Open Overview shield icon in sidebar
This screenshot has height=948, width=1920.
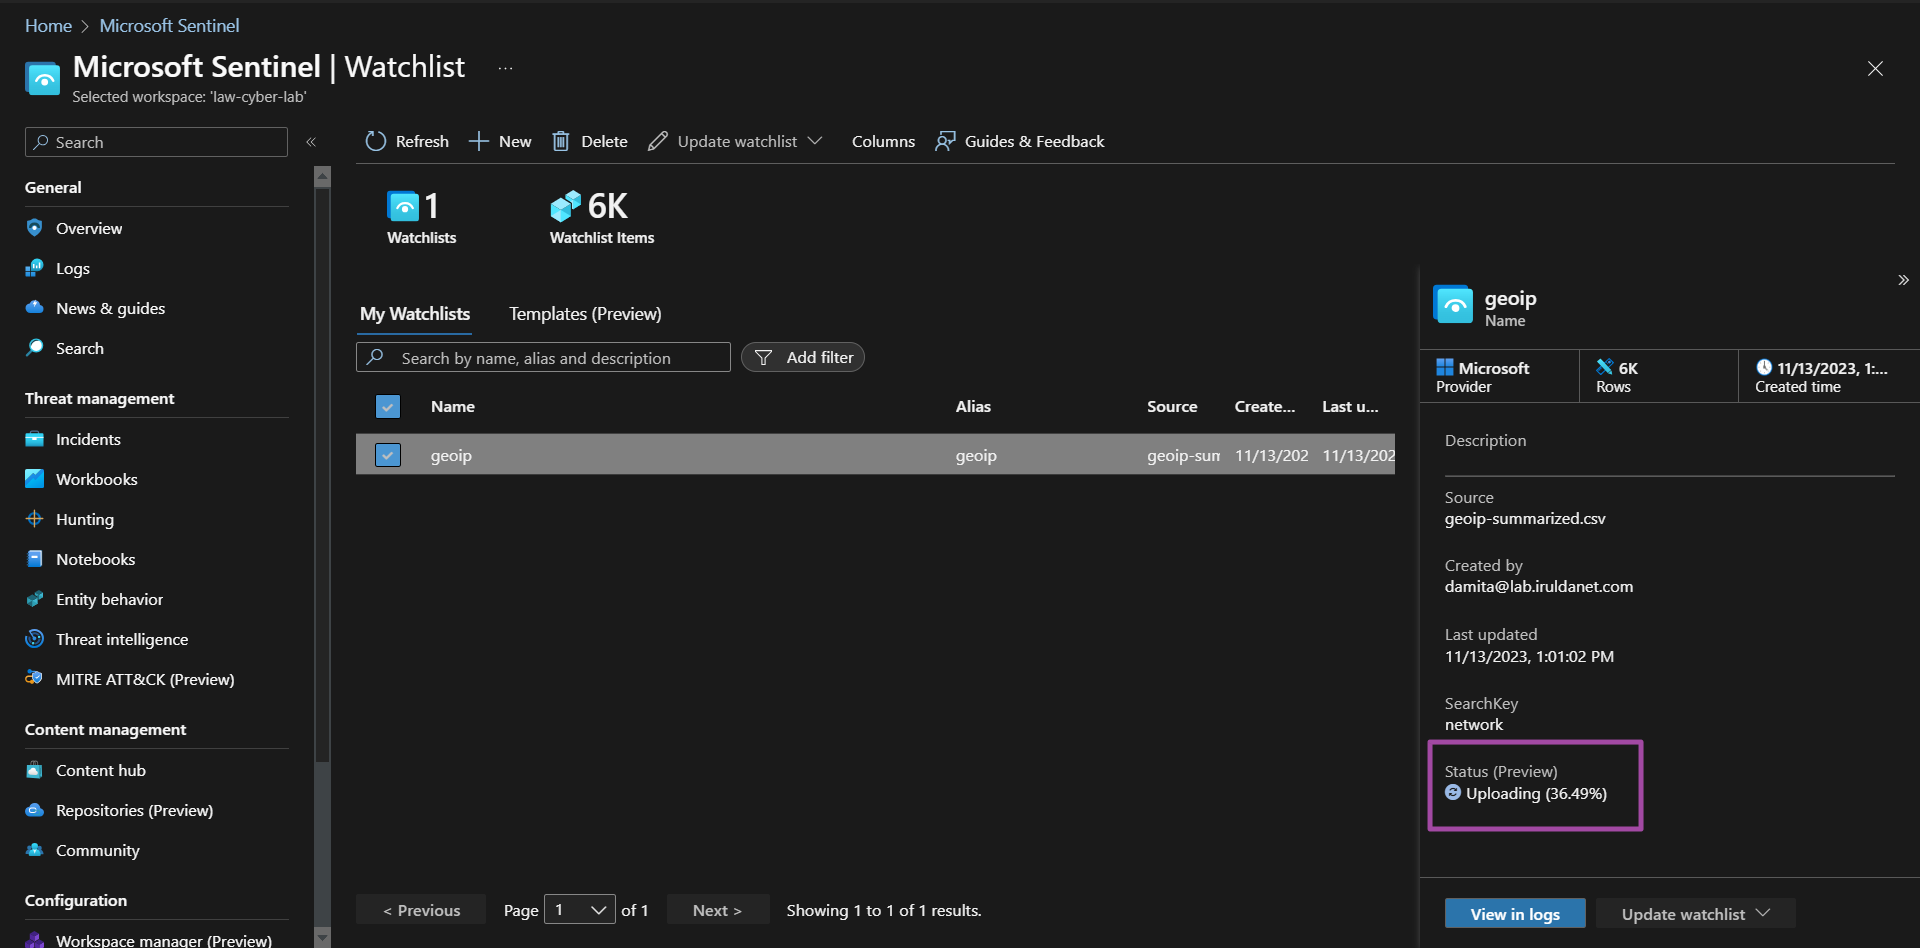click(x=35, y=228)
